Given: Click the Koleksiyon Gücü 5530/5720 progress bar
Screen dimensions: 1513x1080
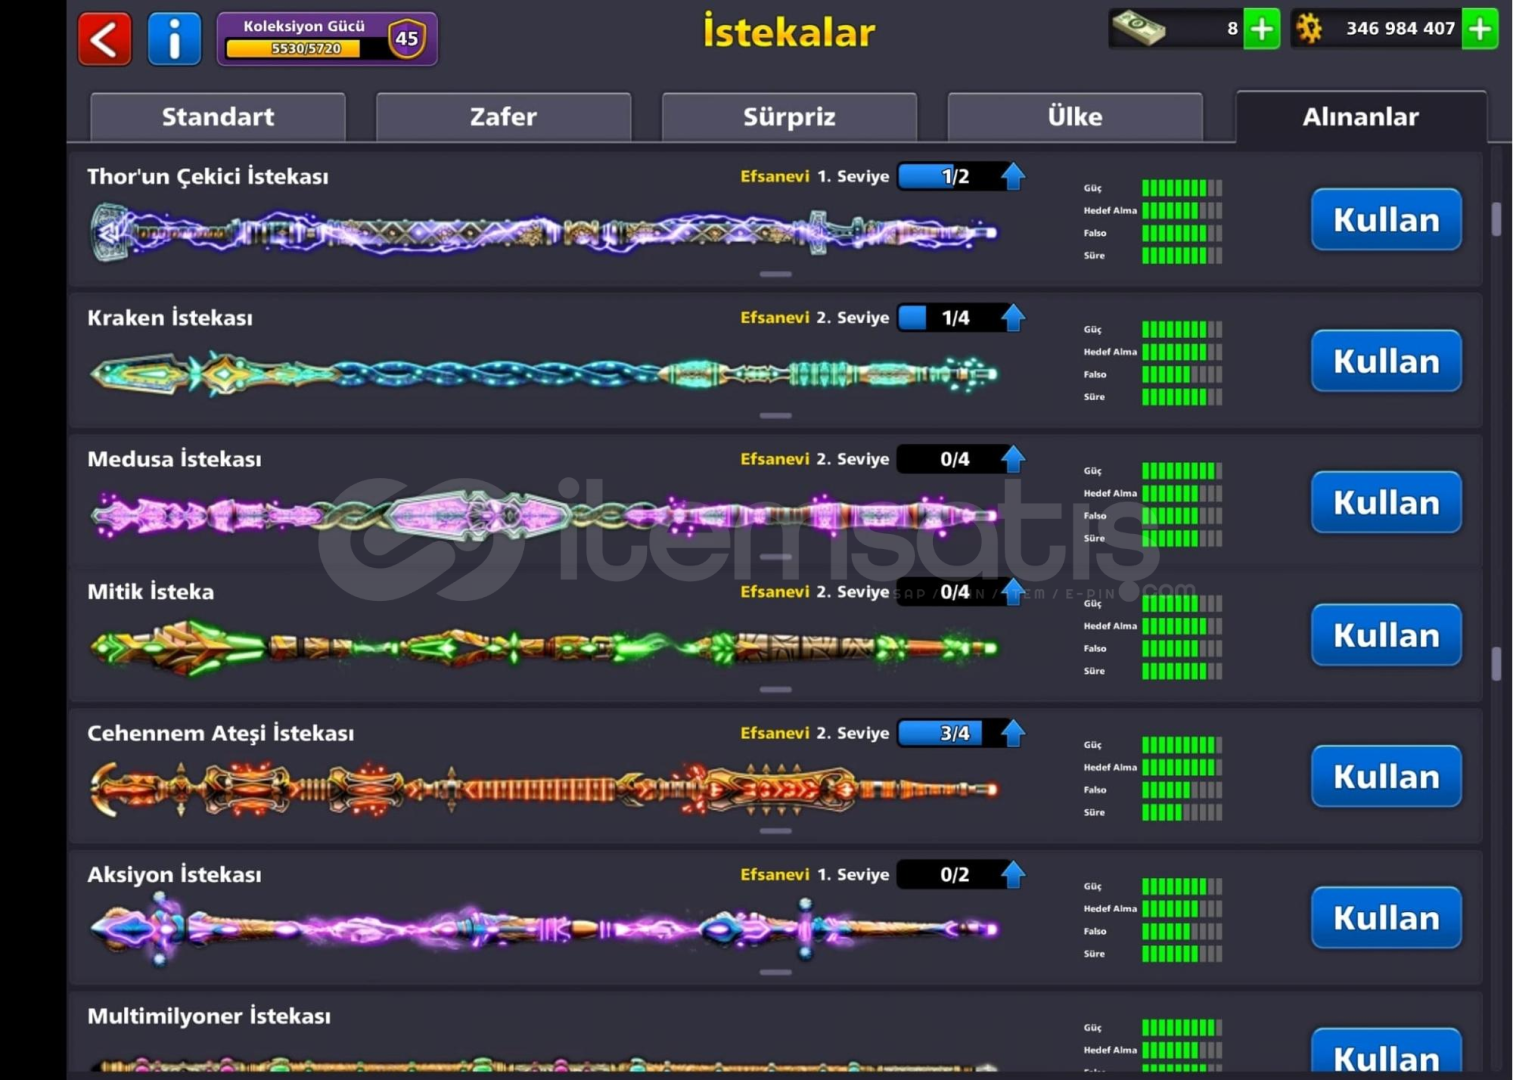Looking at the screenshot, I should (306, 48).
